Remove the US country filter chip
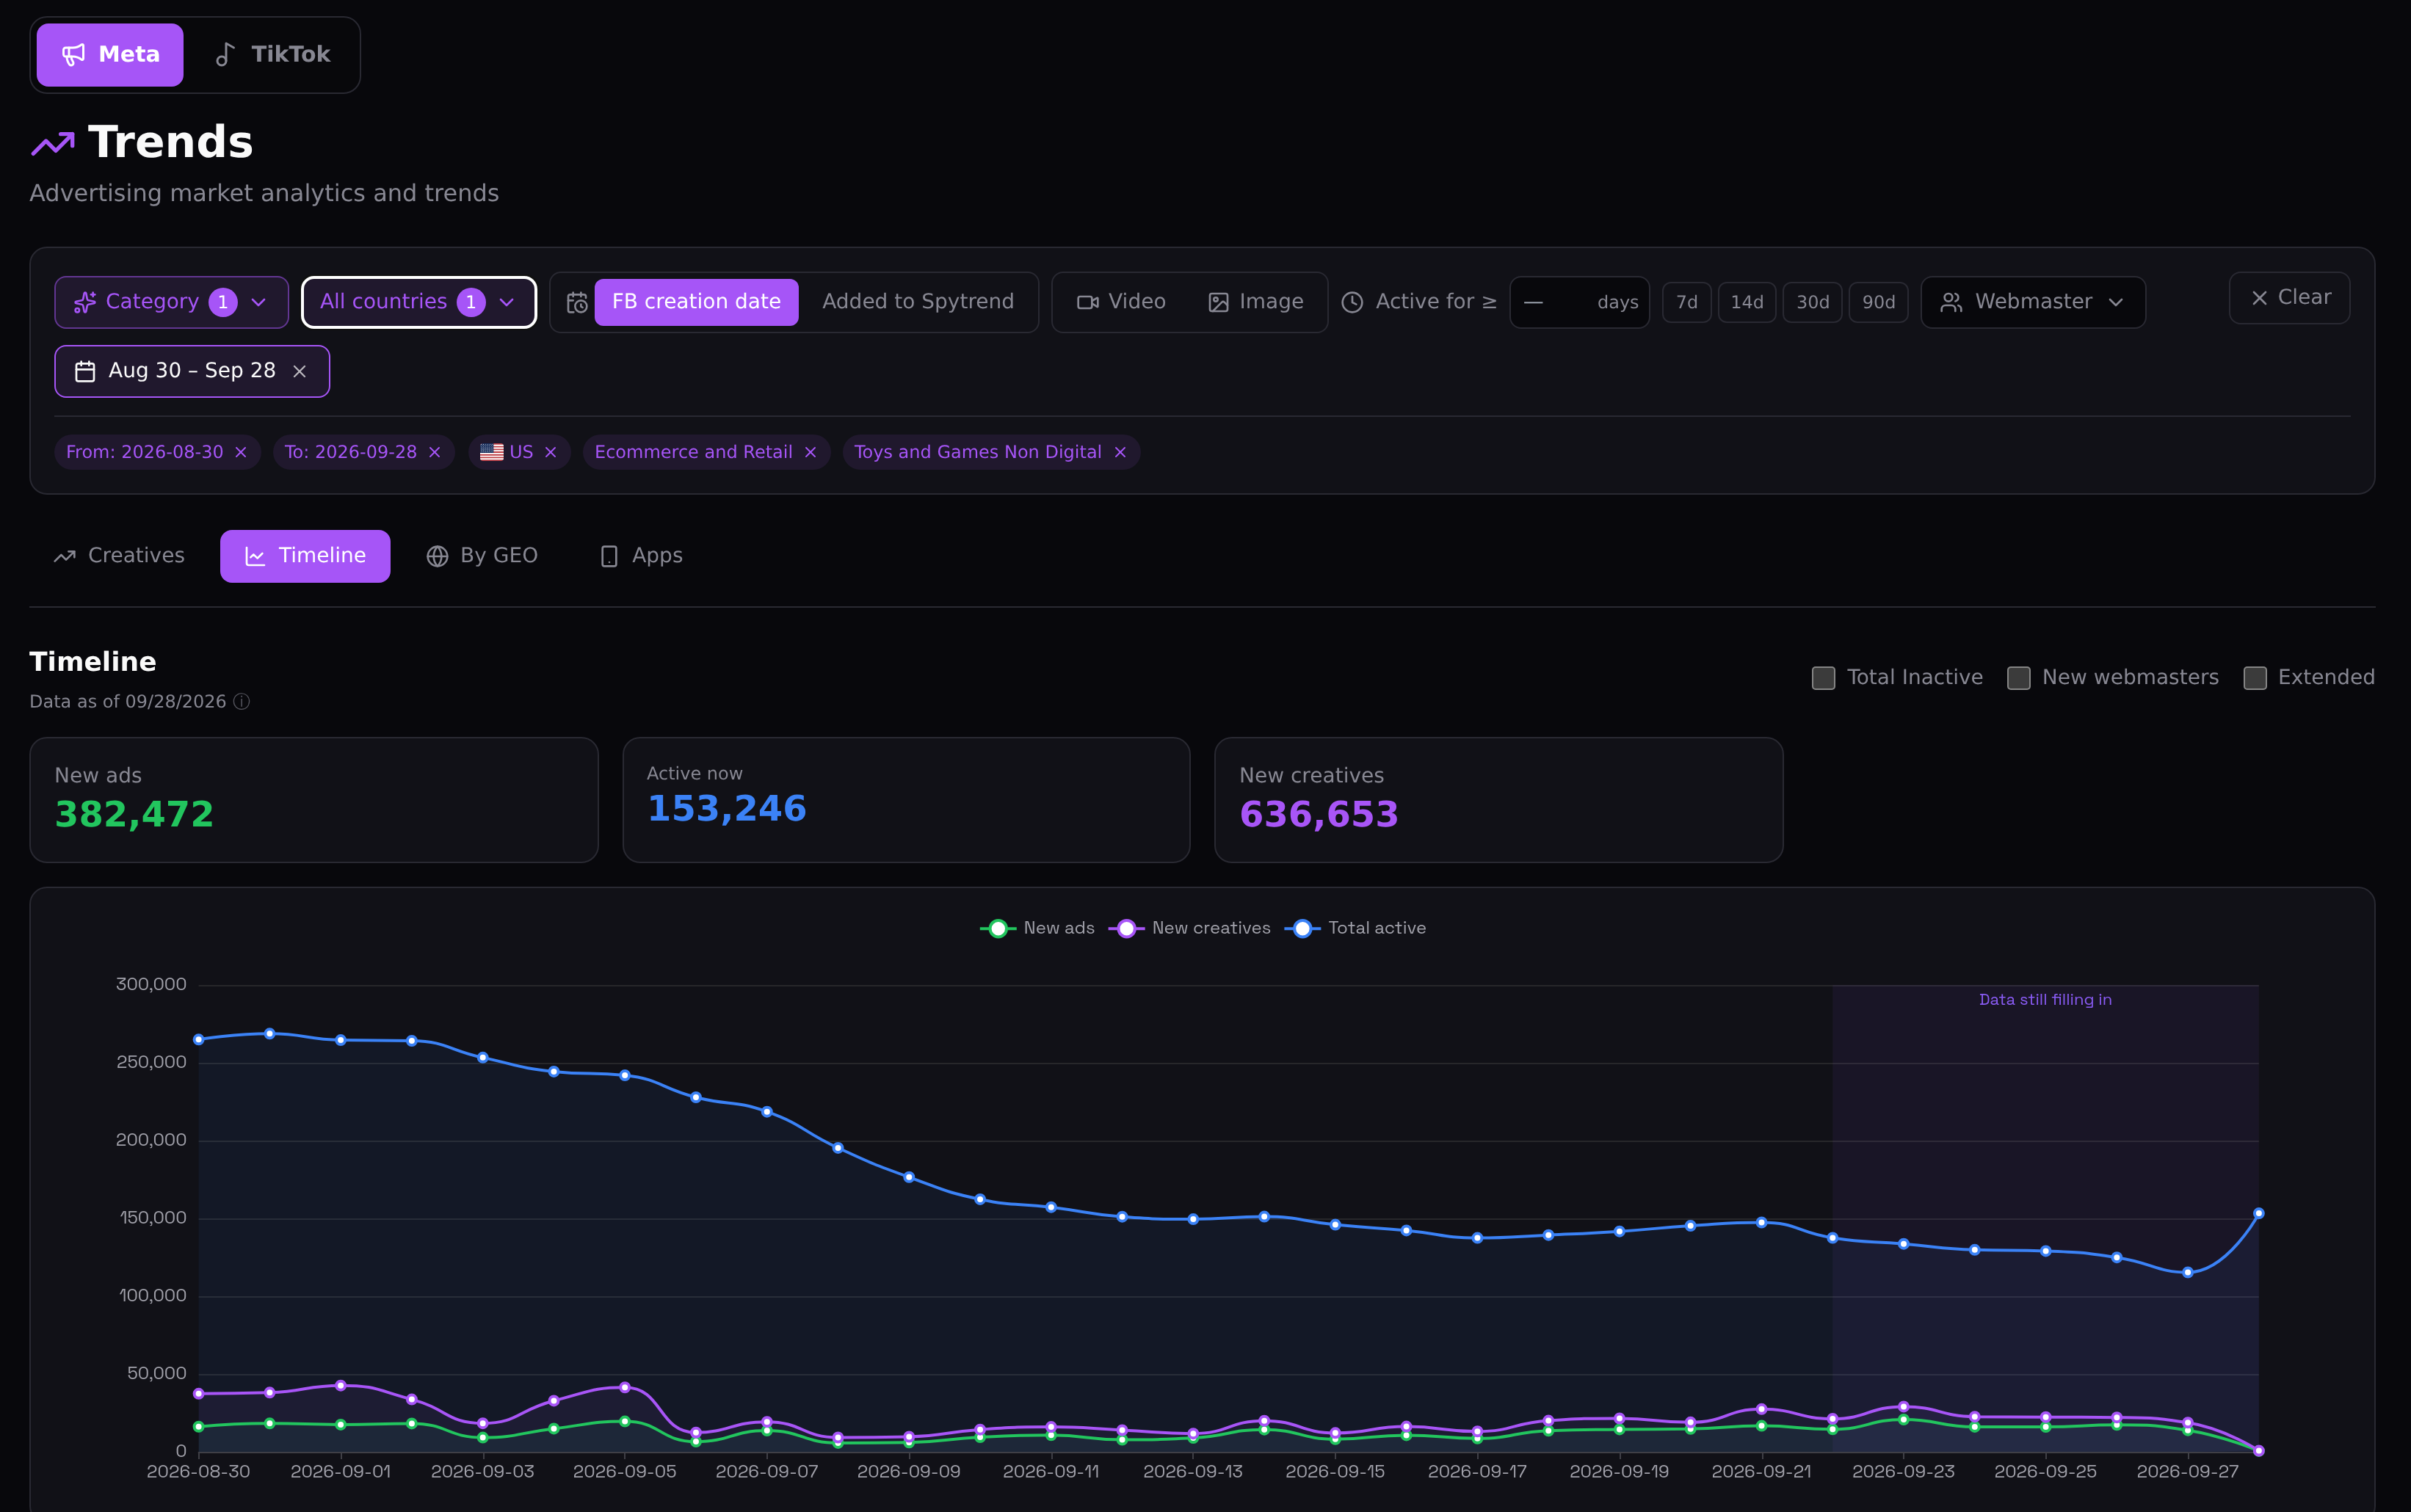The image size is (2411, 1512). 551,452
